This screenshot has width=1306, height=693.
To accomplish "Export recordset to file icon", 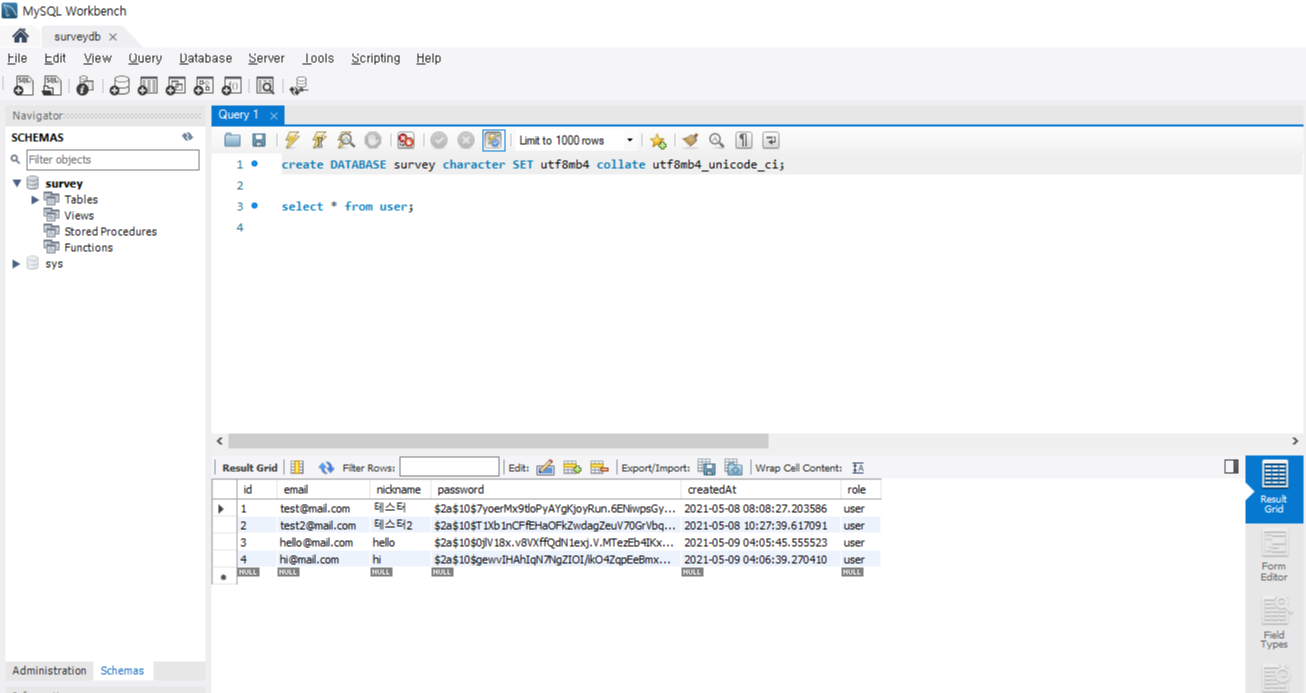I will [x=706, y=467].
